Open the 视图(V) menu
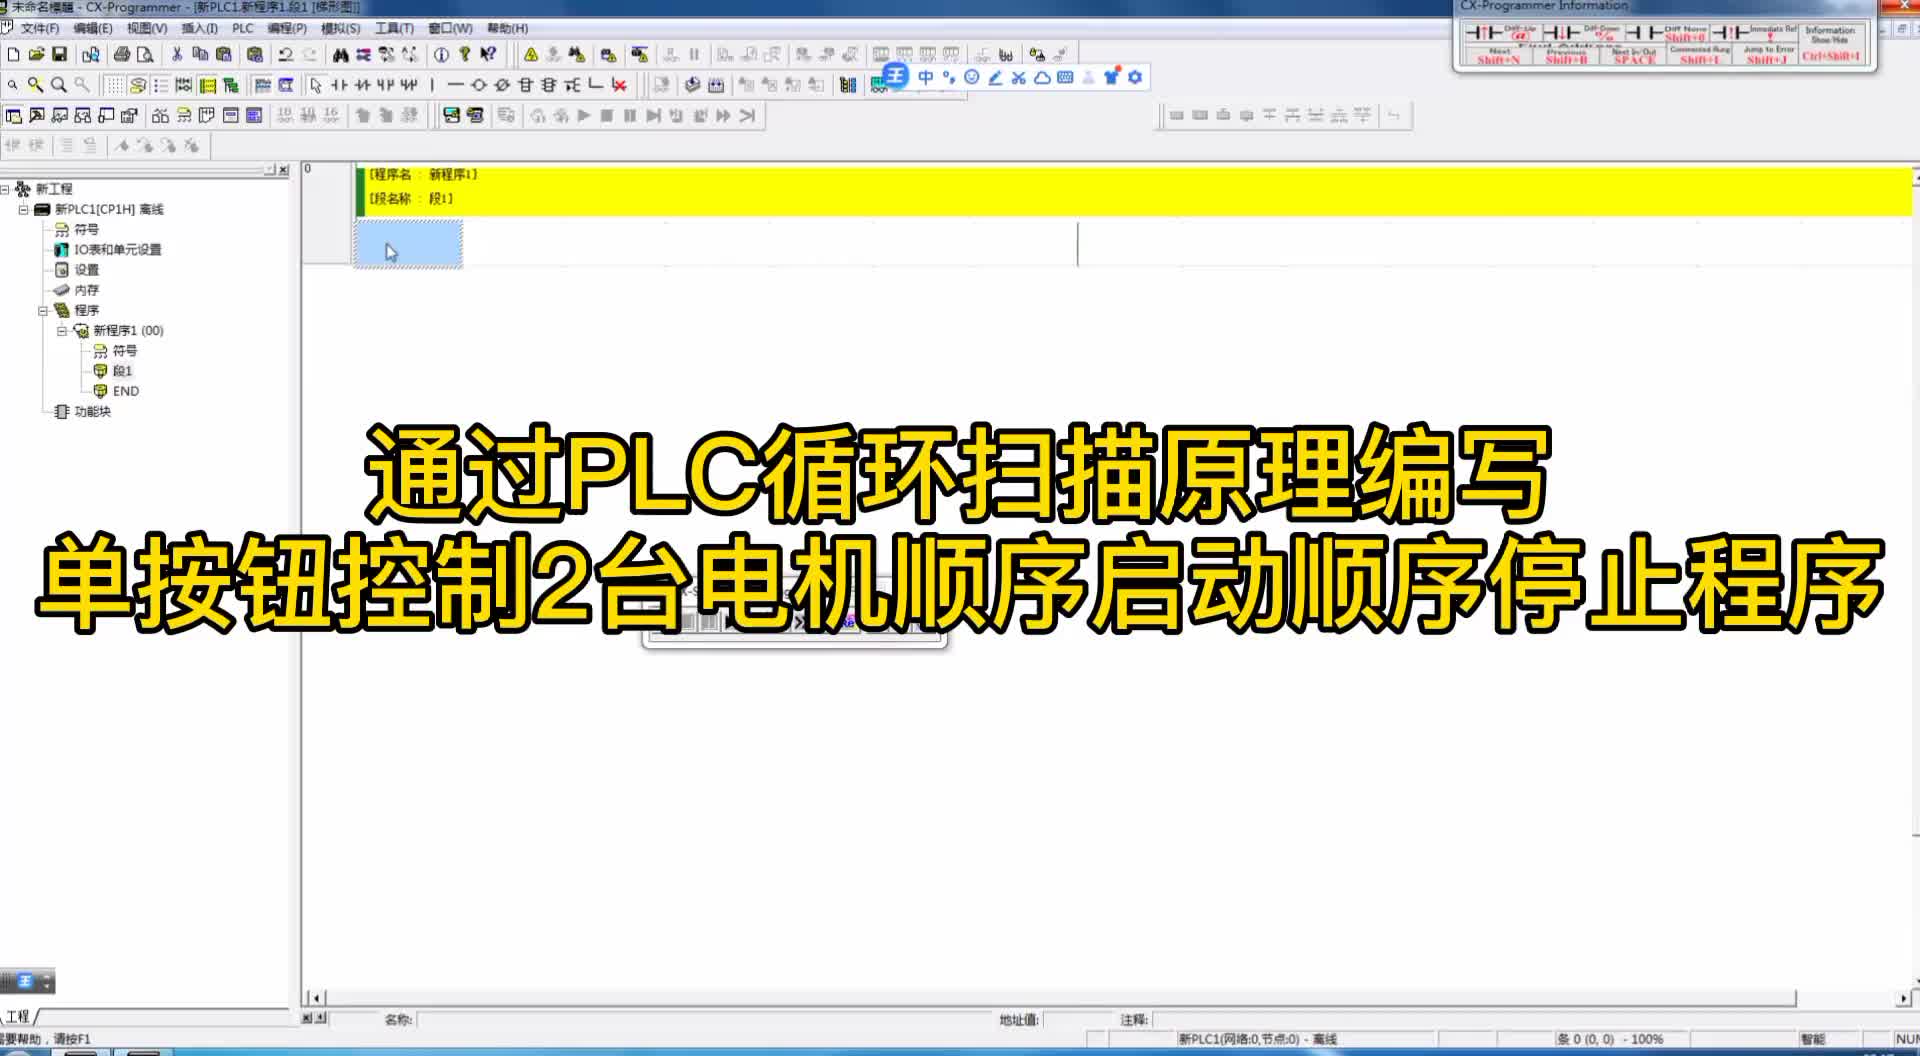Viewport: 1920px width, 1056px height. [147, 28]
